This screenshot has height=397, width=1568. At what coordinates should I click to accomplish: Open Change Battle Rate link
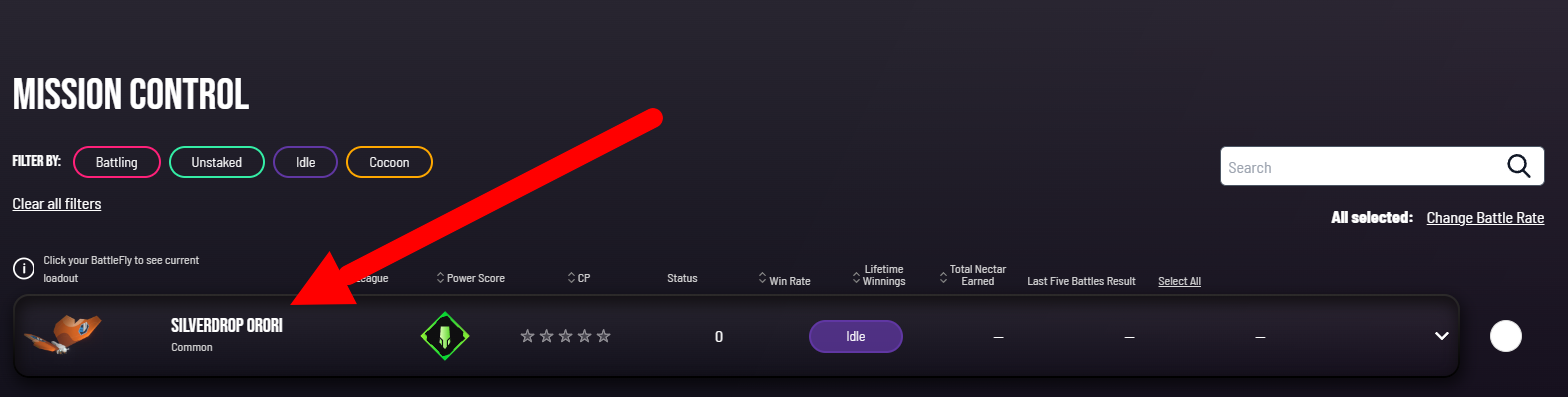point(1485,218)
